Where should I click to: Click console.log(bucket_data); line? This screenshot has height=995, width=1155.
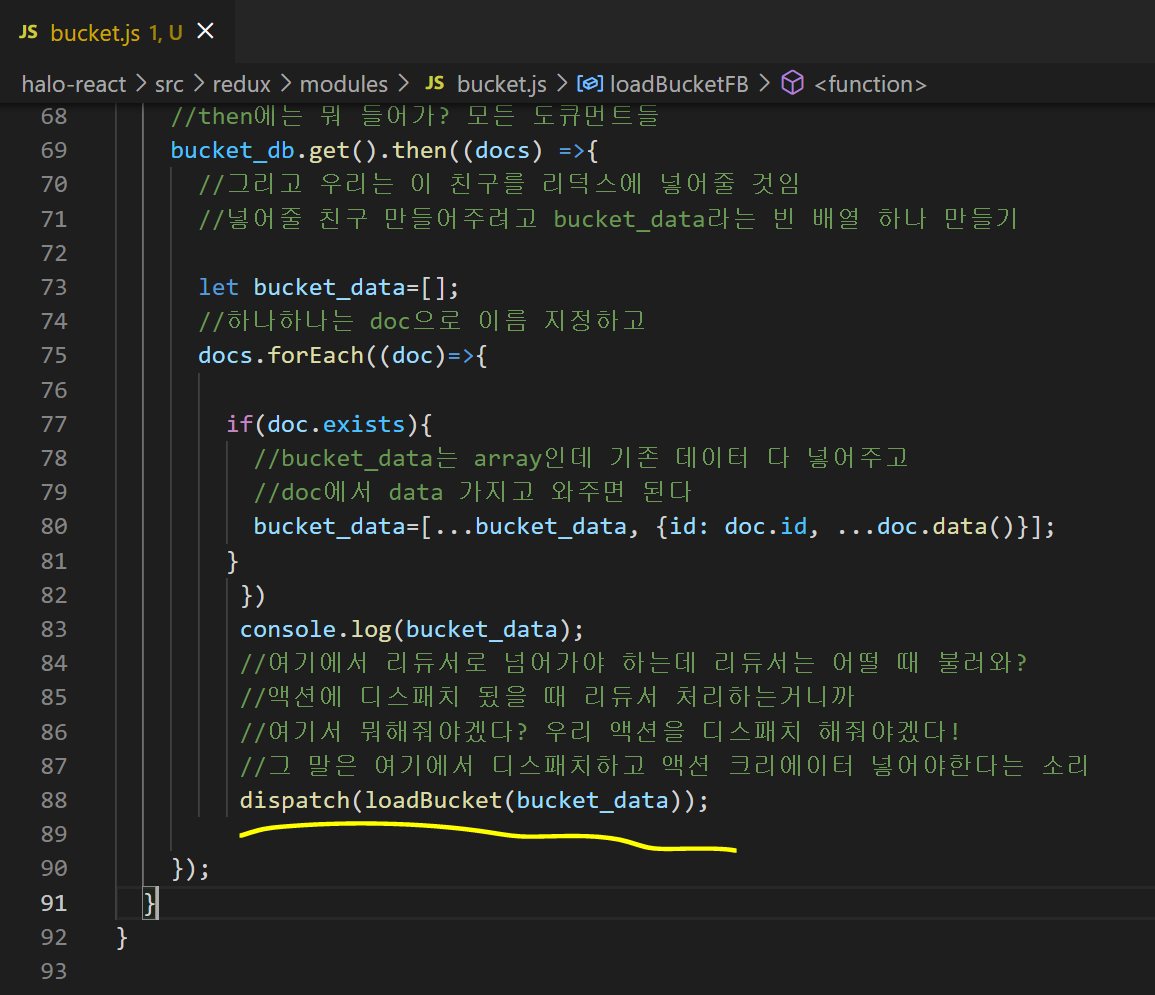412,630
